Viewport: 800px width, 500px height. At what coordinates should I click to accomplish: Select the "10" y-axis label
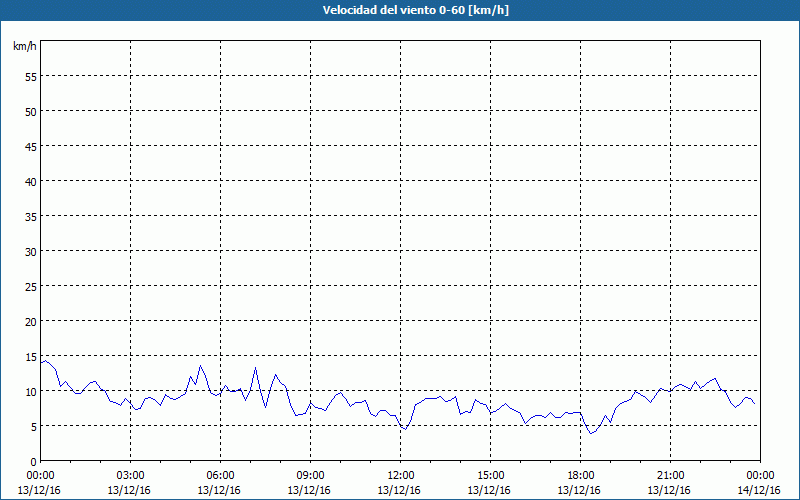[x=31, y=391]
